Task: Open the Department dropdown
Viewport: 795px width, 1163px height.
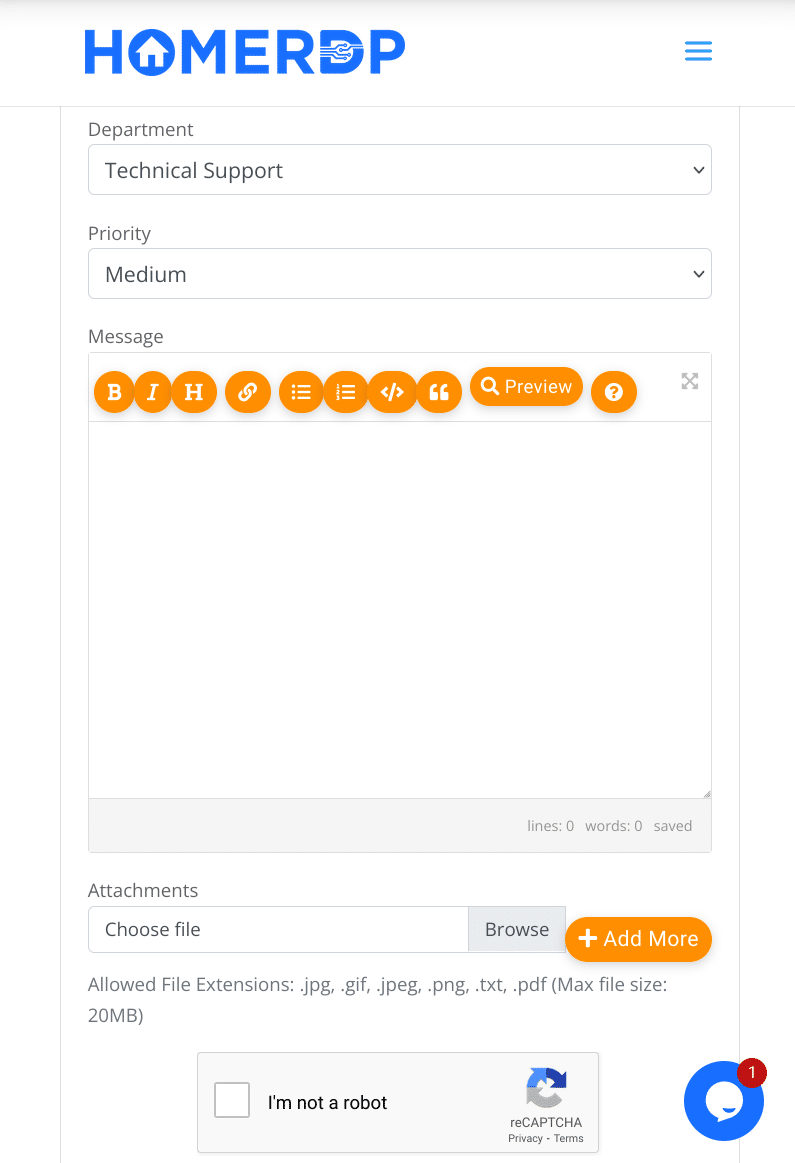Action: click(400, 170)
